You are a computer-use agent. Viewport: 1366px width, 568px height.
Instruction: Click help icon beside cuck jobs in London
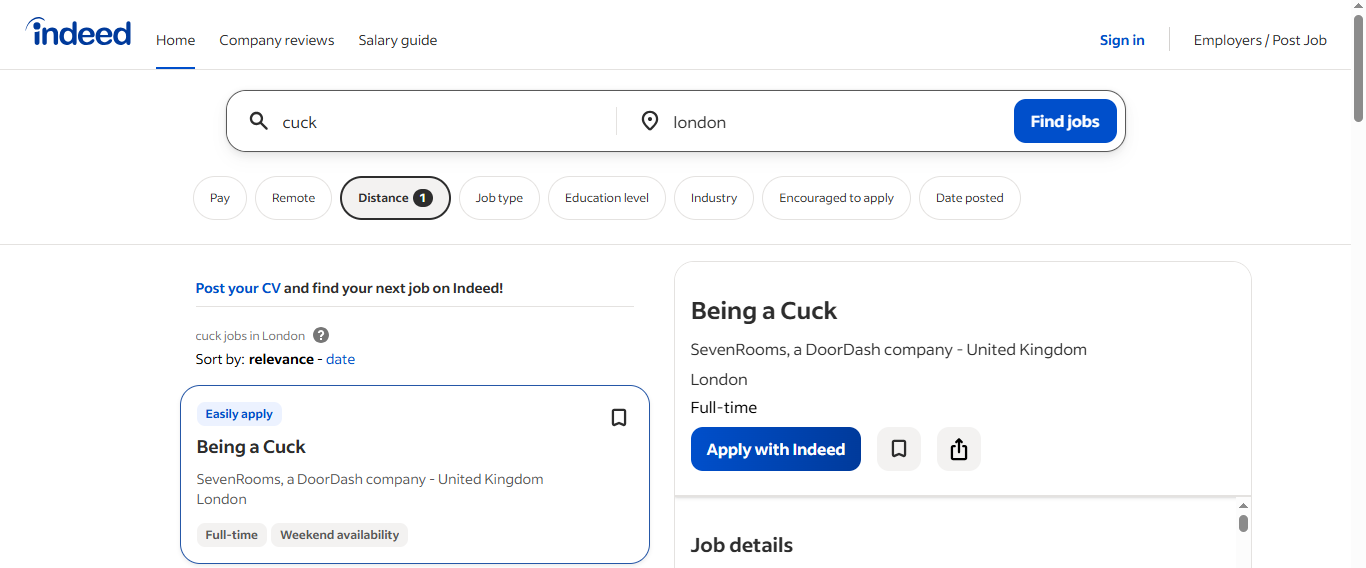click(x=321, y=335)
